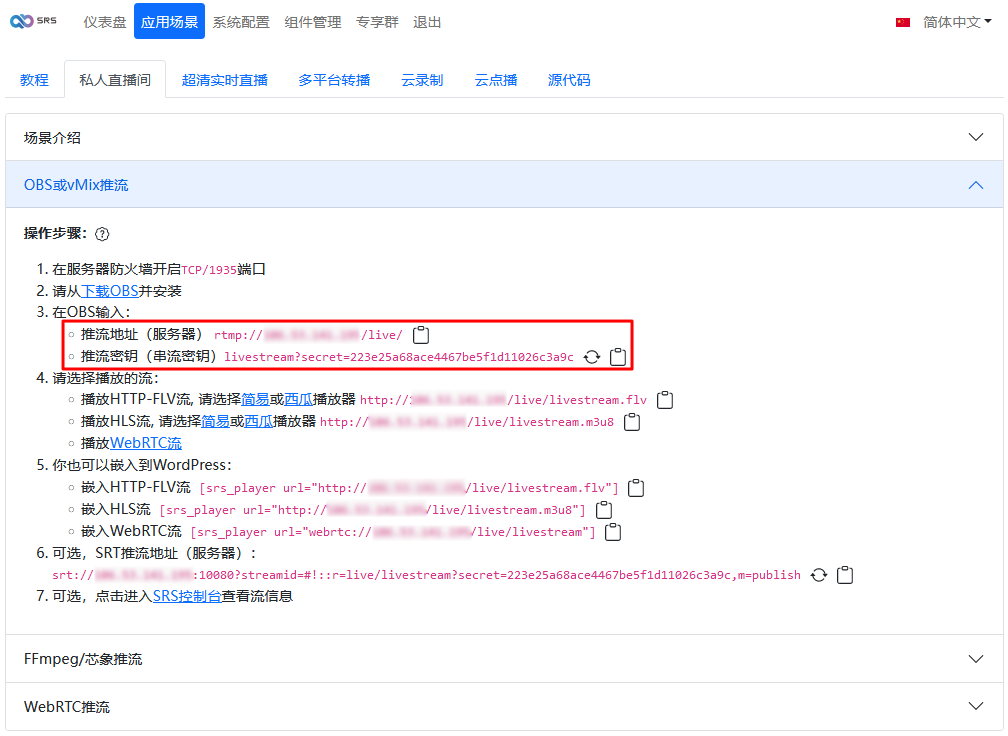This screenshot has width=1008, height=736.
Task: Open the 专享群 menu
Action: coord(377,22)
